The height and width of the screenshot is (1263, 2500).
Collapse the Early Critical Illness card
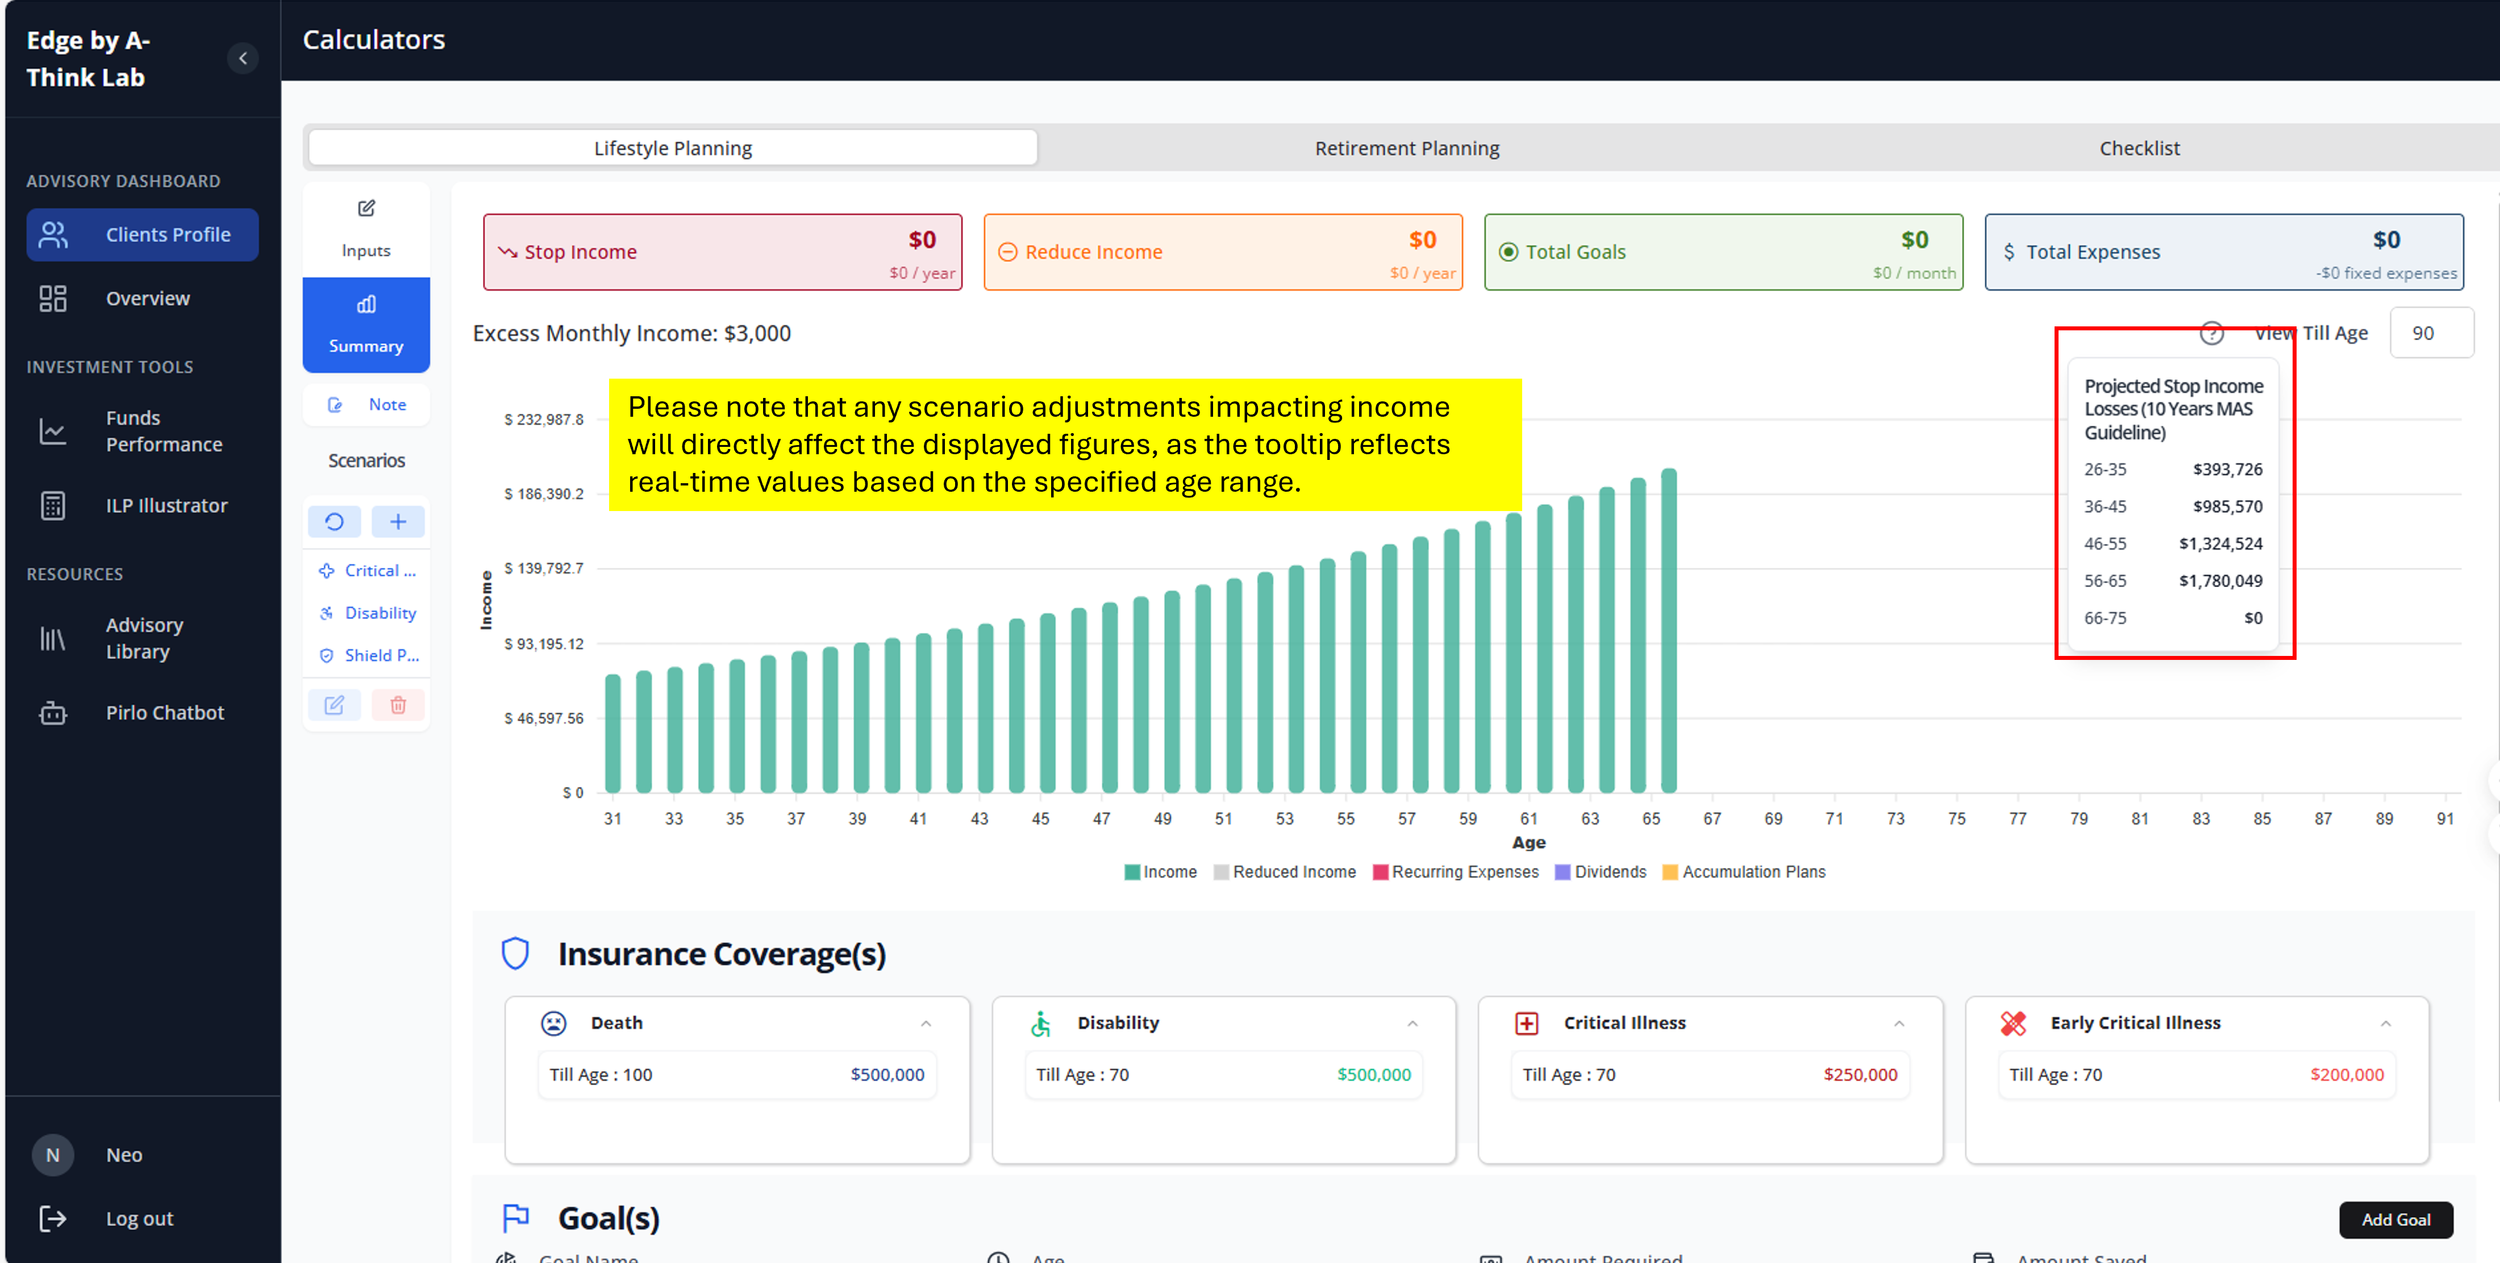tap(2386, 1023)
